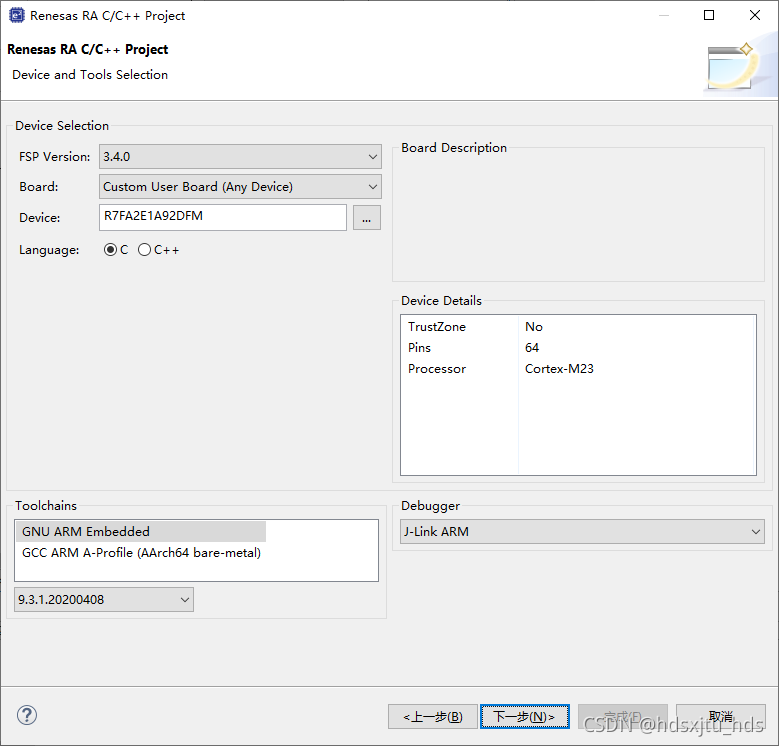The image size is (779, 746).
Task: Proceed with the 下一步(N) button
Action: [525, 717]
